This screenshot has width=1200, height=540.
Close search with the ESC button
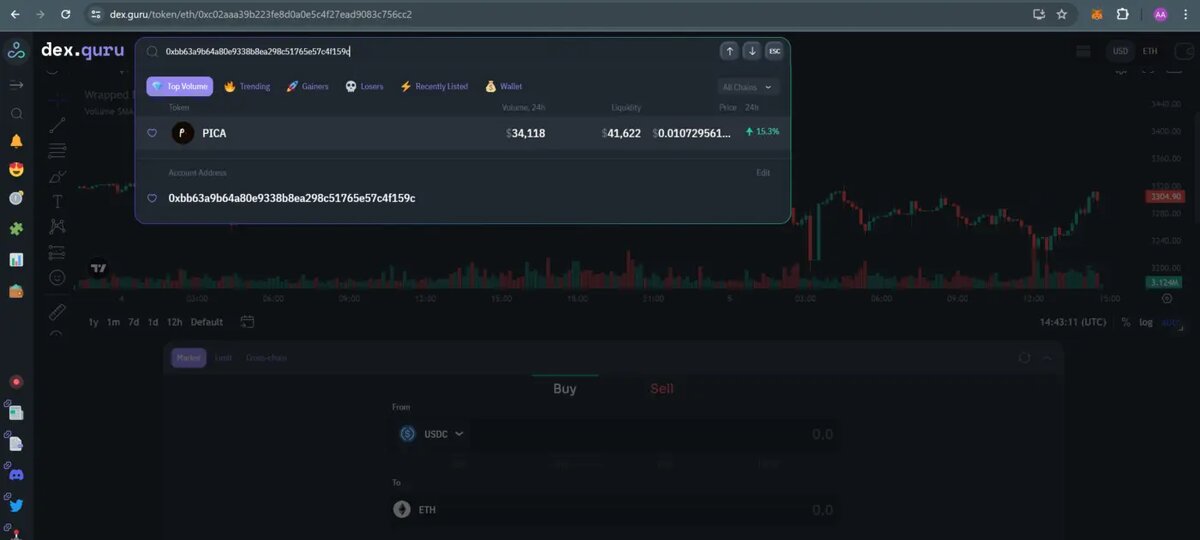point(774,51)
